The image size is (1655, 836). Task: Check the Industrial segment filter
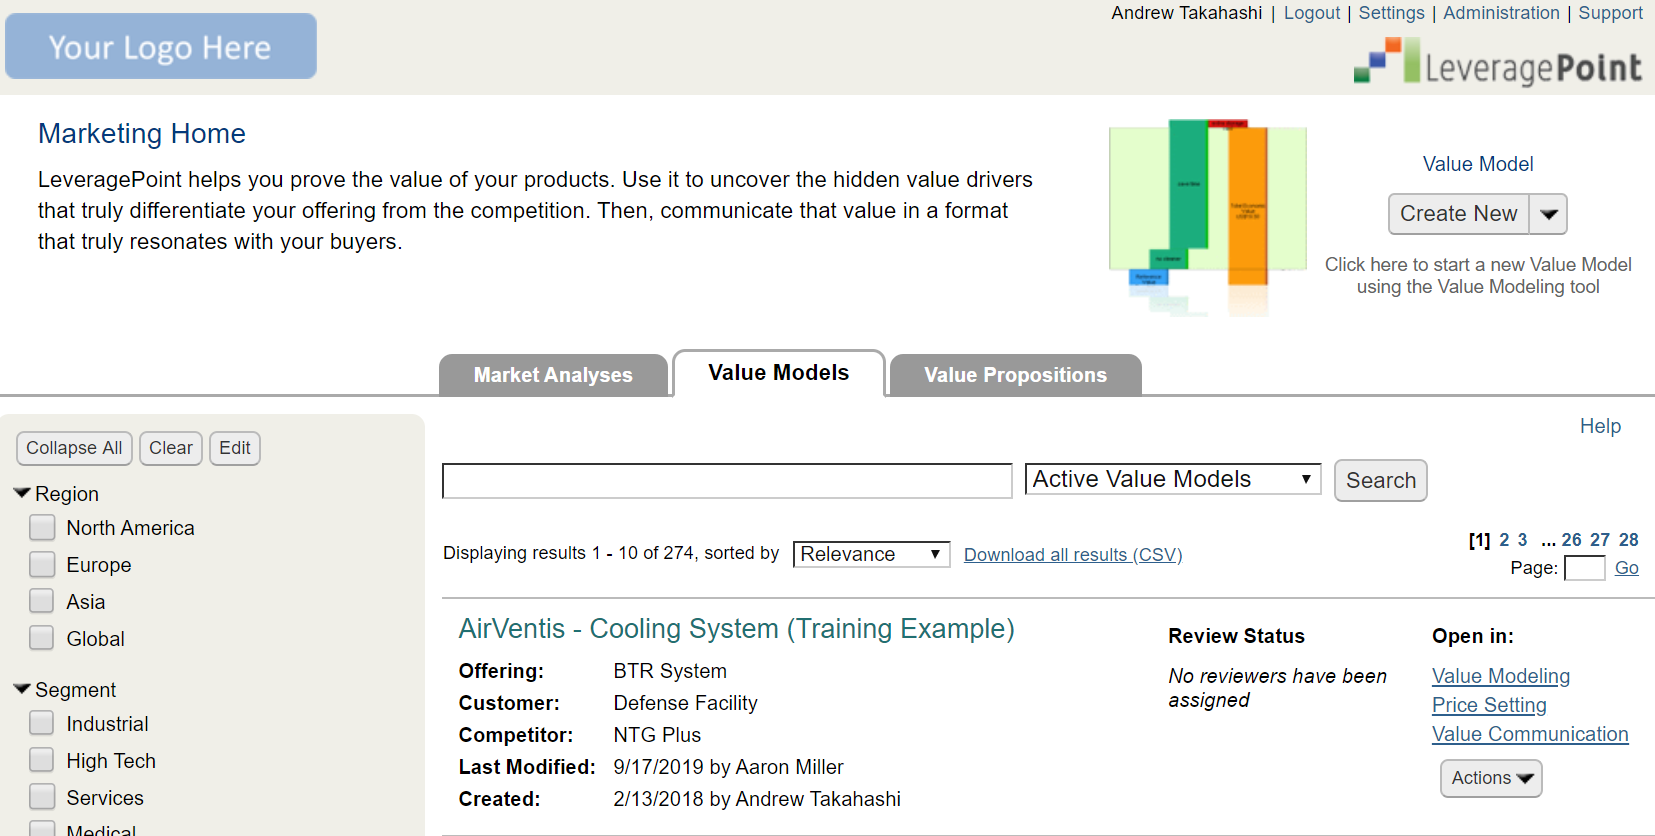[42, 723]
